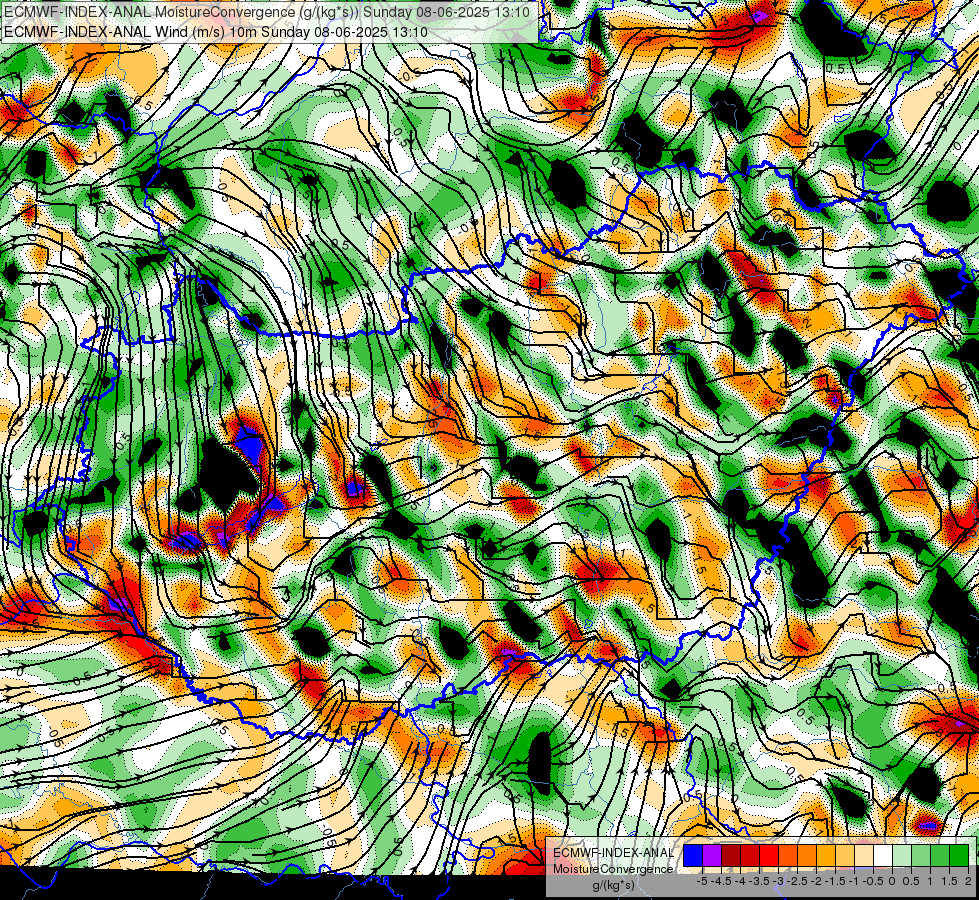Select the light orange swatch between -1.5 and -1
The width and height of the screenshot is (979, 900).
(845, 856)
